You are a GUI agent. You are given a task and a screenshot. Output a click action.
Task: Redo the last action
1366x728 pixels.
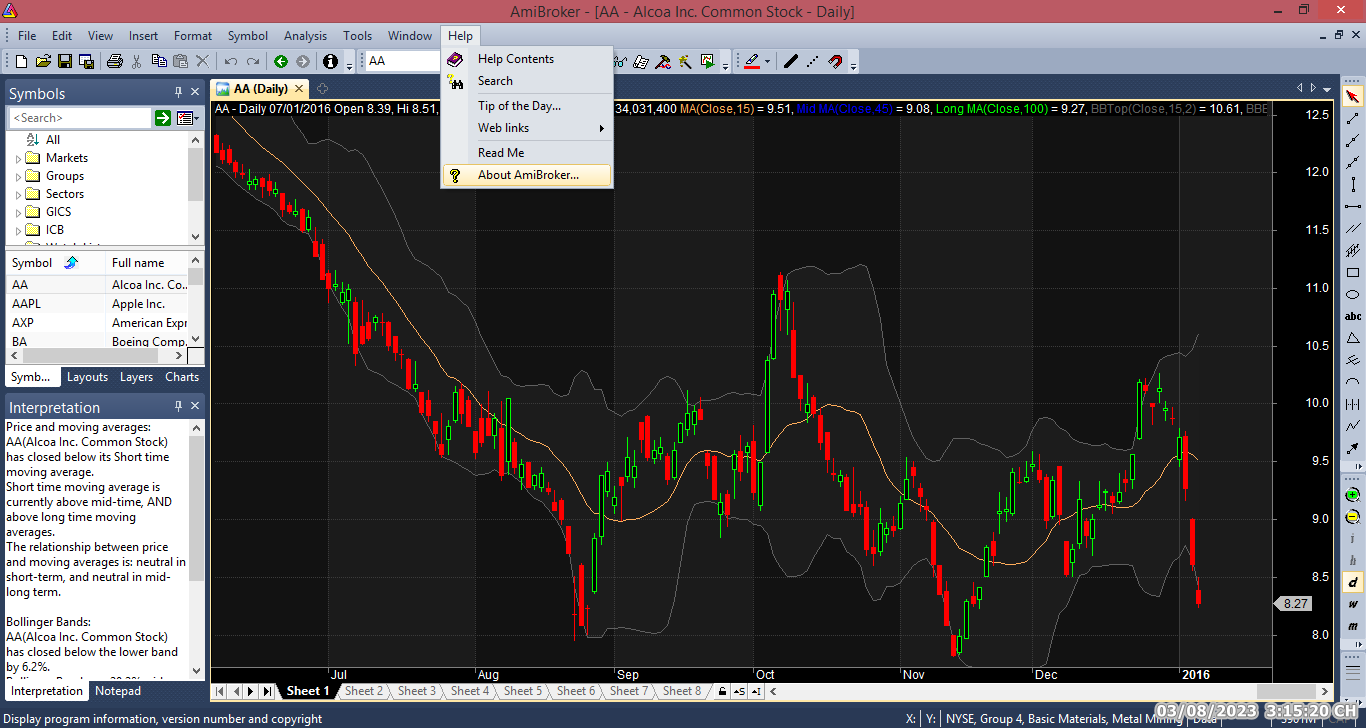253,61
